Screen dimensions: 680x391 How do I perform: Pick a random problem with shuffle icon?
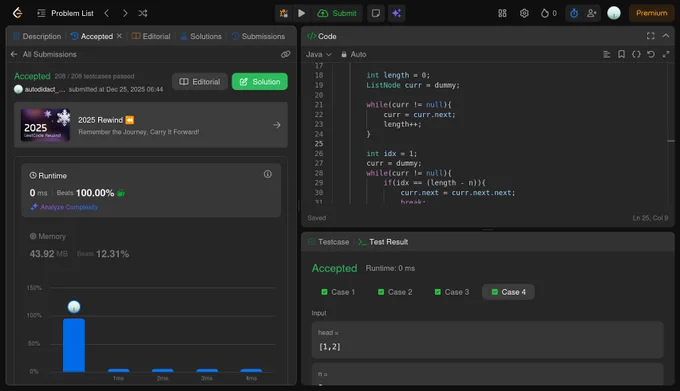coord(143,13)
